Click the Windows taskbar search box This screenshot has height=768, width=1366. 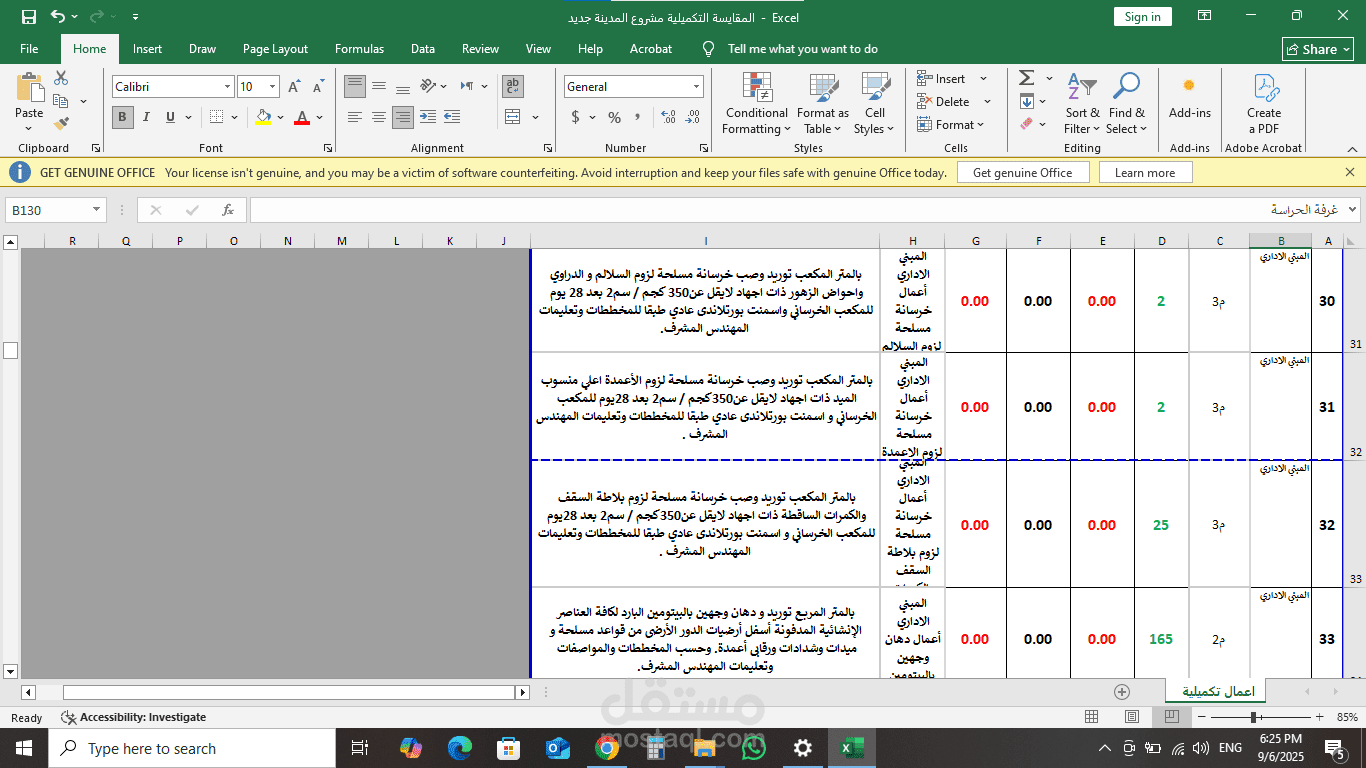coord(192,748)
